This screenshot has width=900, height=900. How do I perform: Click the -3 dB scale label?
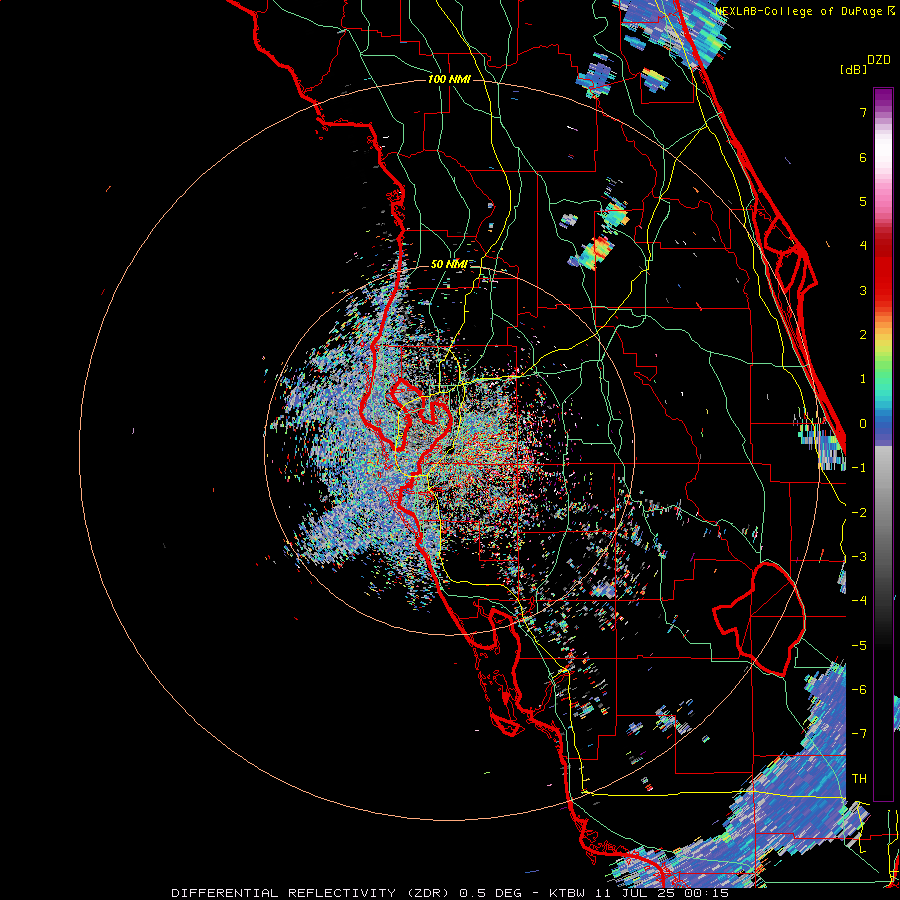pyautogui.click(x=859, y=557)
